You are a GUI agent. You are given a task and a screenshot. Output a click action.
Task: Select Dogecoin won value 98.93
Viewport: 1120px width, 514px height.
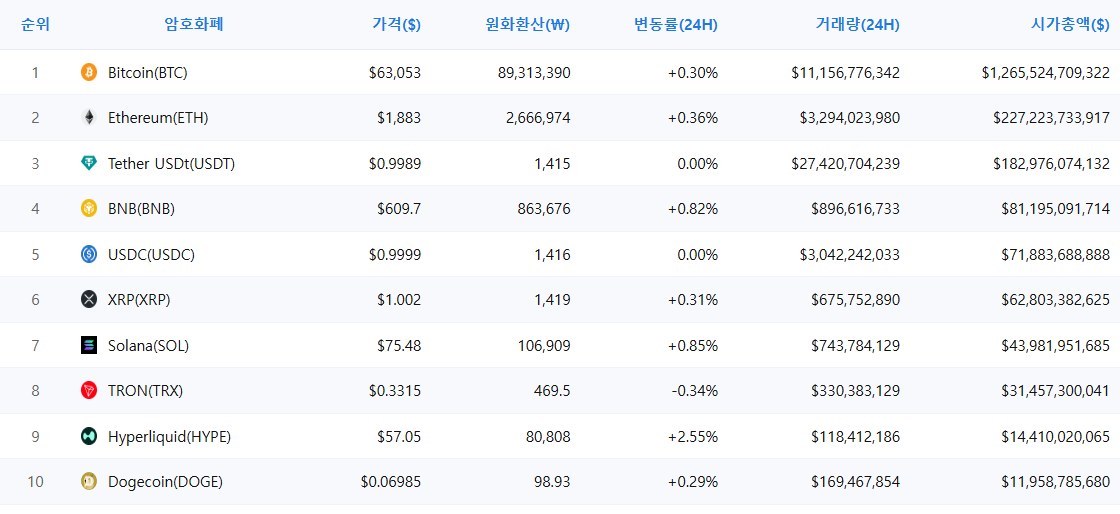click(552, 482)
